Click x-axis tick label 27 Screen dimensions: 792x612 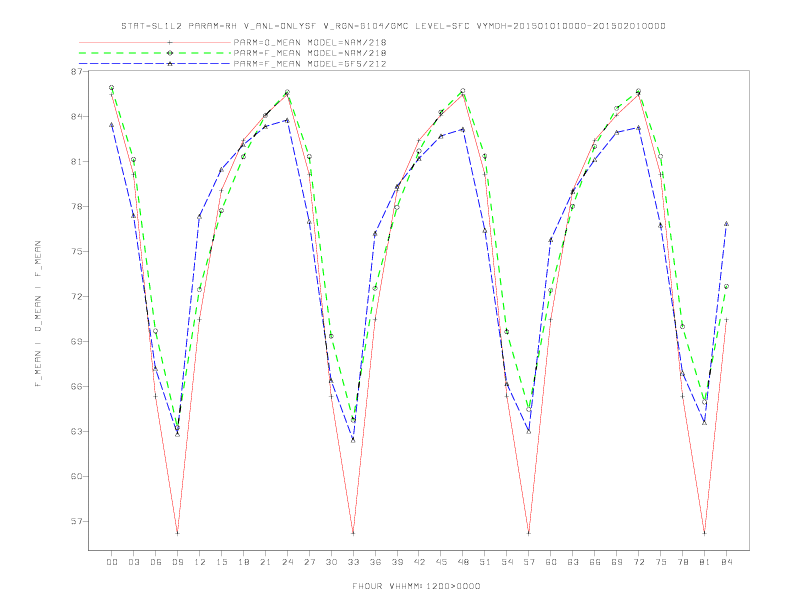(309, 562)
